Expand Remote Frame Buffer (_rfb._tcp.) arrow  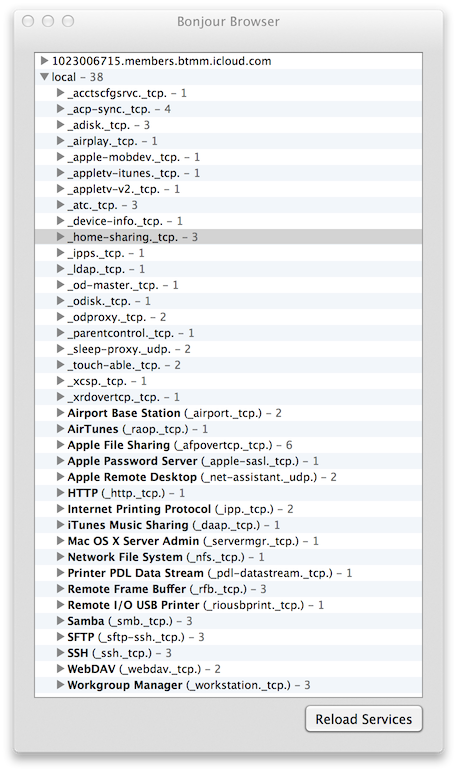click(60, 589)
